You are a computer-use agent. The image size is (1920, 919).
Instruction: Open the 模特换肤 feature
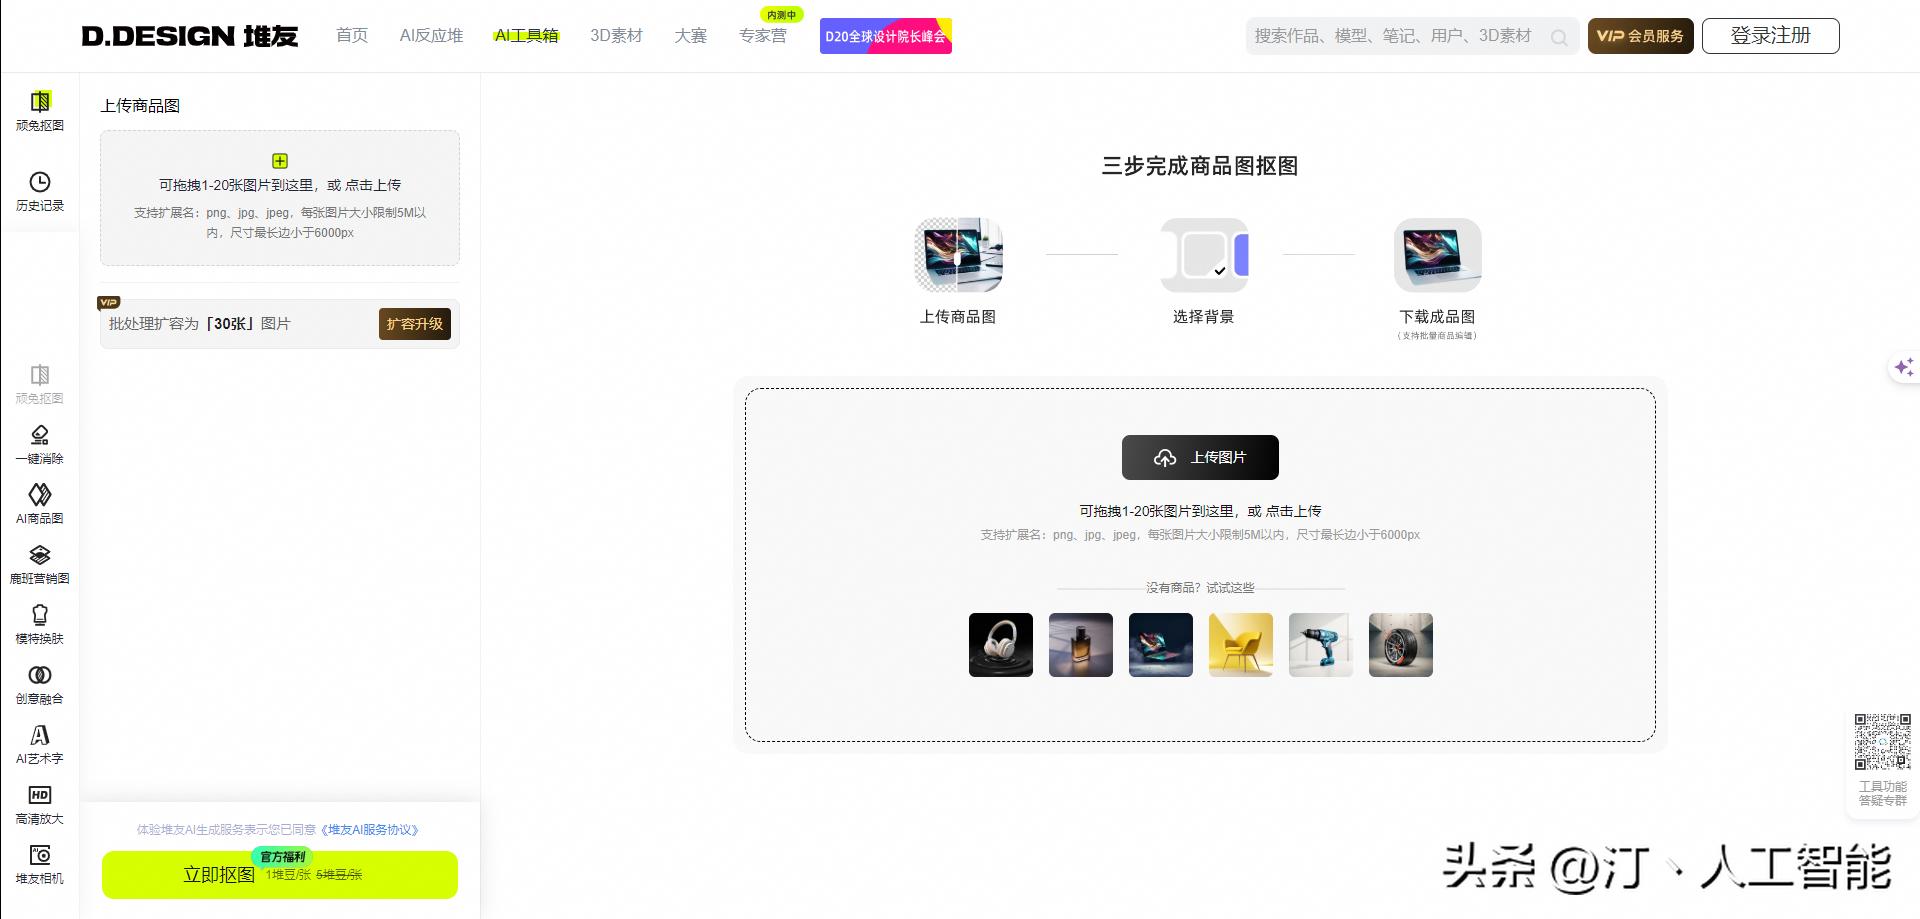[x=40, y=625]
